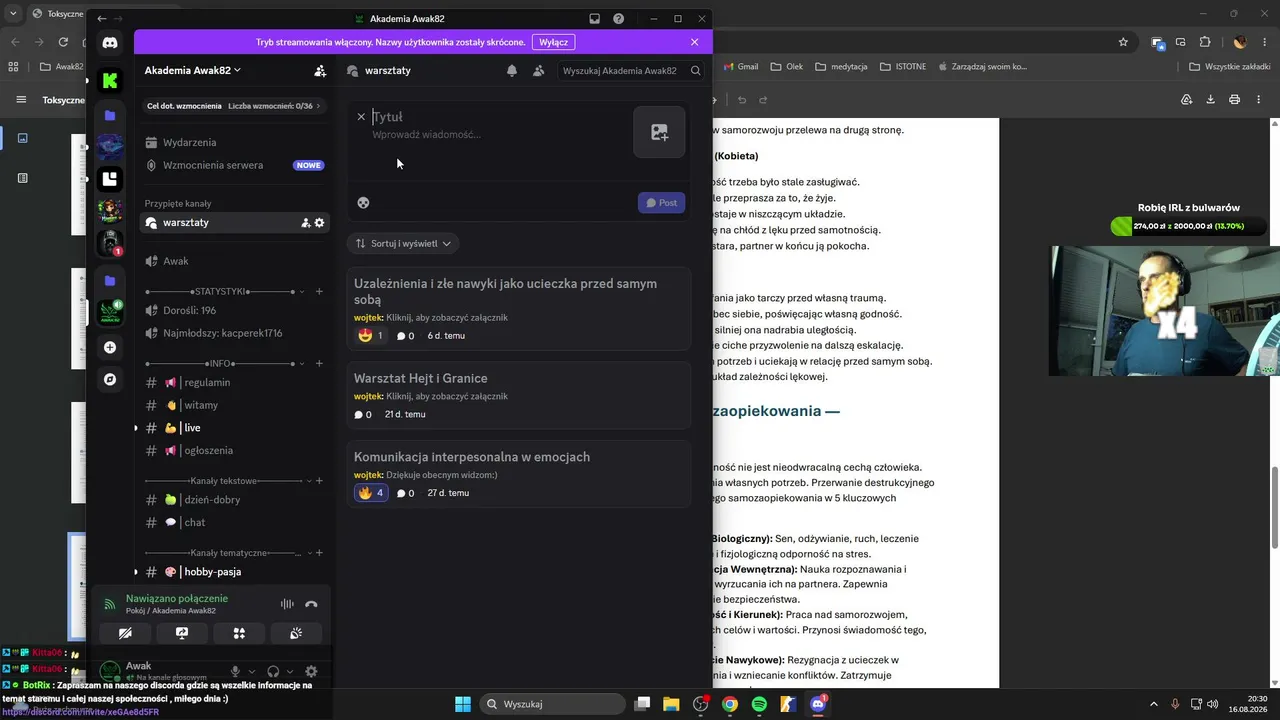Open the ogłoszenia channel
Screen dimensions: 1280x720
(x=234, y=451)
